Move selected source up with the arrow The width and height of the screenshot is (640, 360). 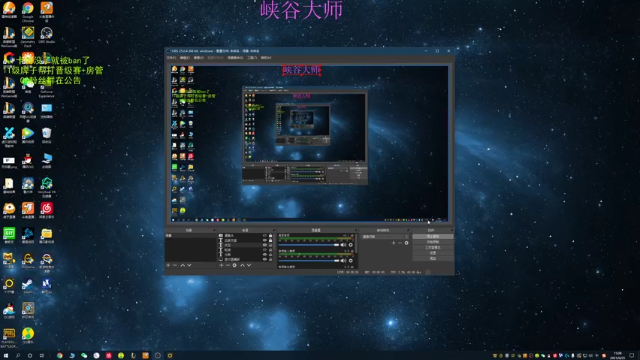coord(242,265)
